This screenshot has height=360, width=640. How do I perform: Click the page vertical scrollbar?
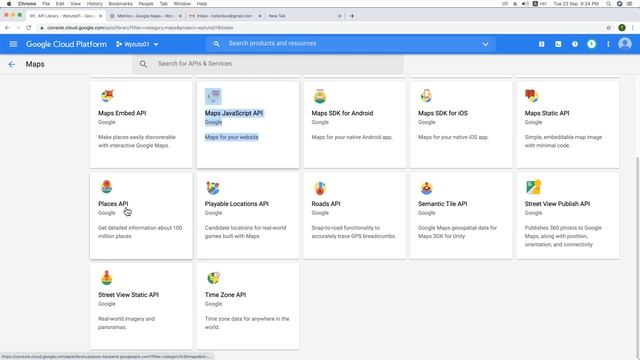click(637, 253)
